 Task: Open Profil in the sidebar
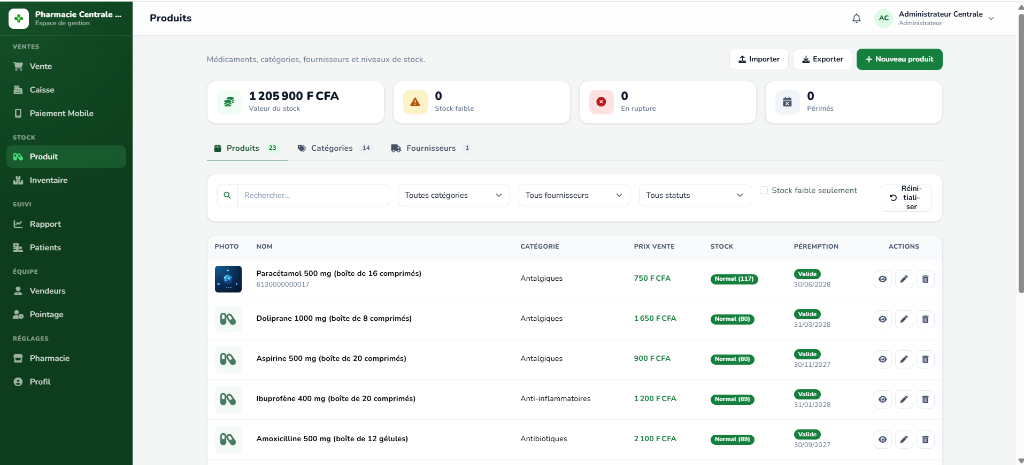(x=66, y=382)
